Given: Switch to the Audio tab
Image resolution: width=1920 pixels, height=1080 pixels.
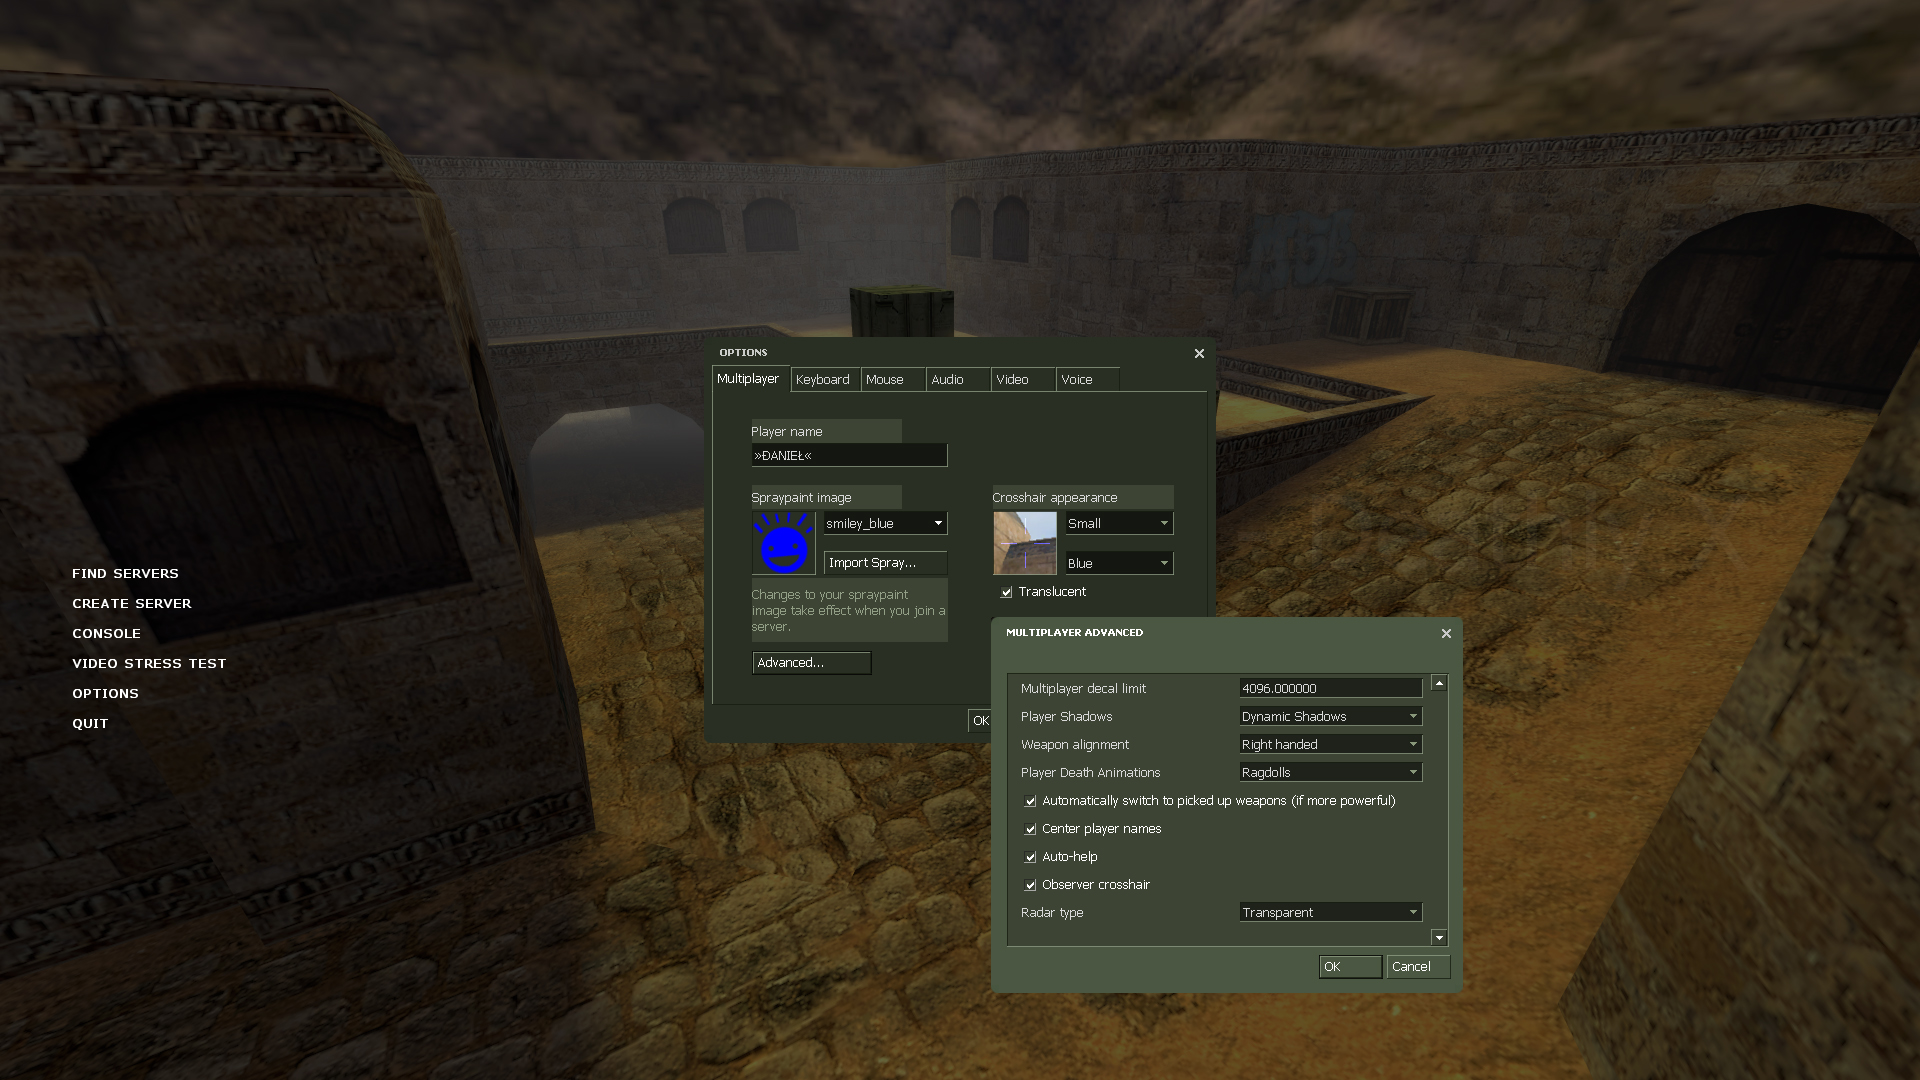Looking at the screenshot, I should click(947, 380).
